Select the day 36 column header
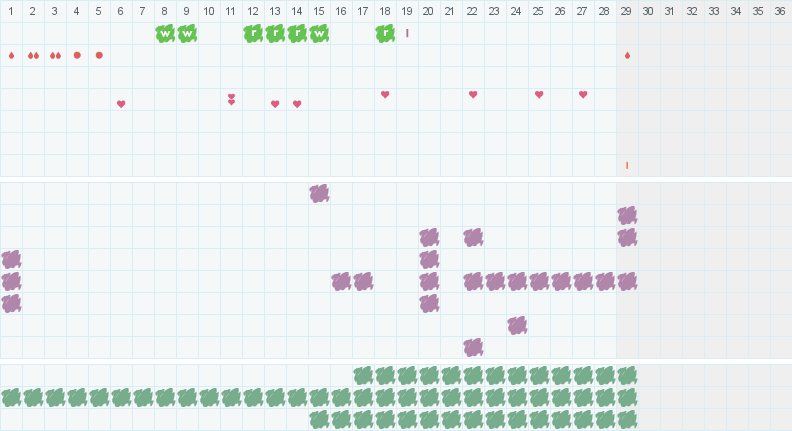This screenshot has height=431, width=792. tap(780, 11)
